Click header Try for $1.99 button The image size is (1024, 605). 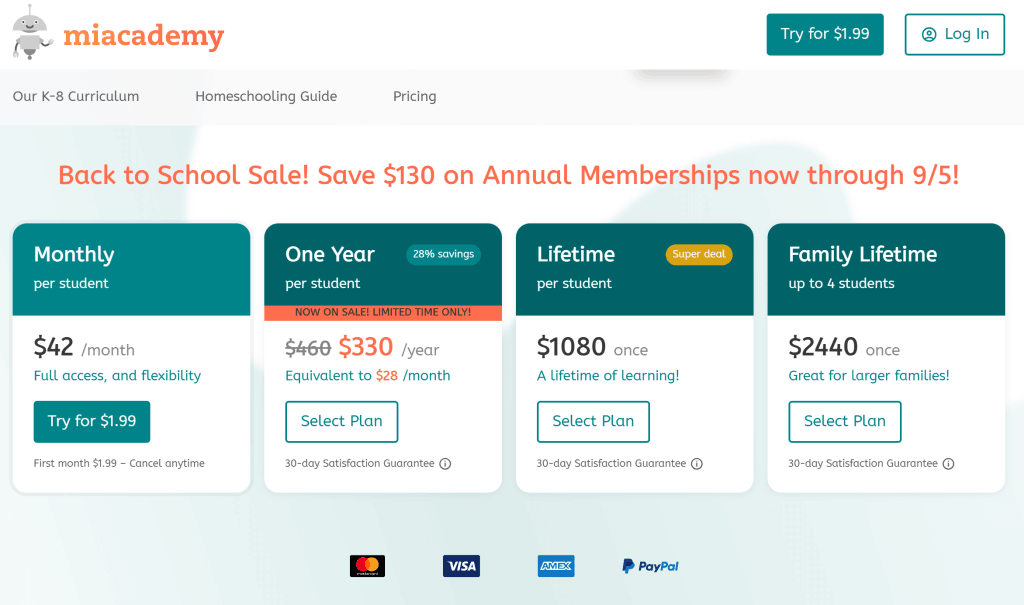[x=825, y=34]
